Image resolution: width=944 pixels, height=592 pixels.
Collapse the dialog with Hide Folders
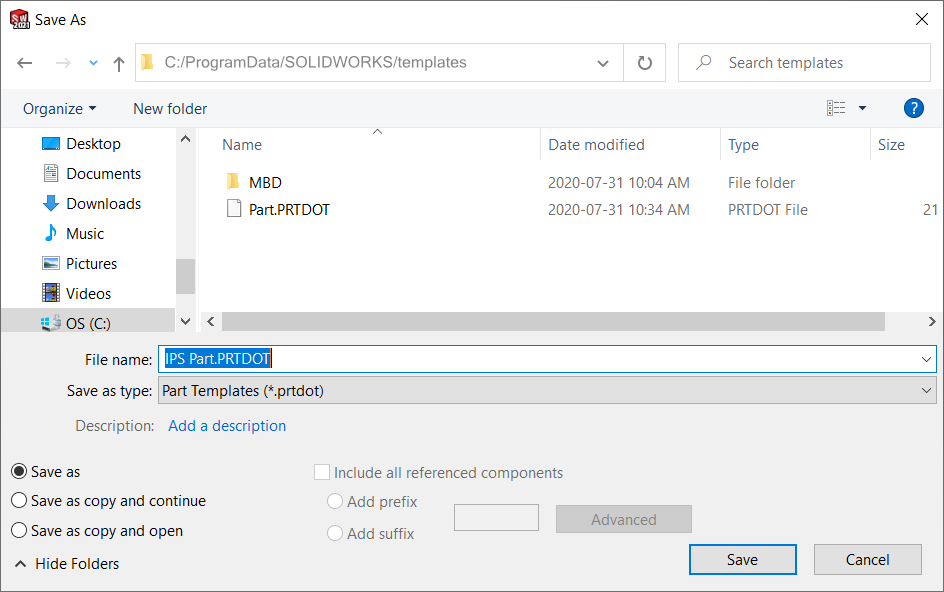click(x=67, y=564)
